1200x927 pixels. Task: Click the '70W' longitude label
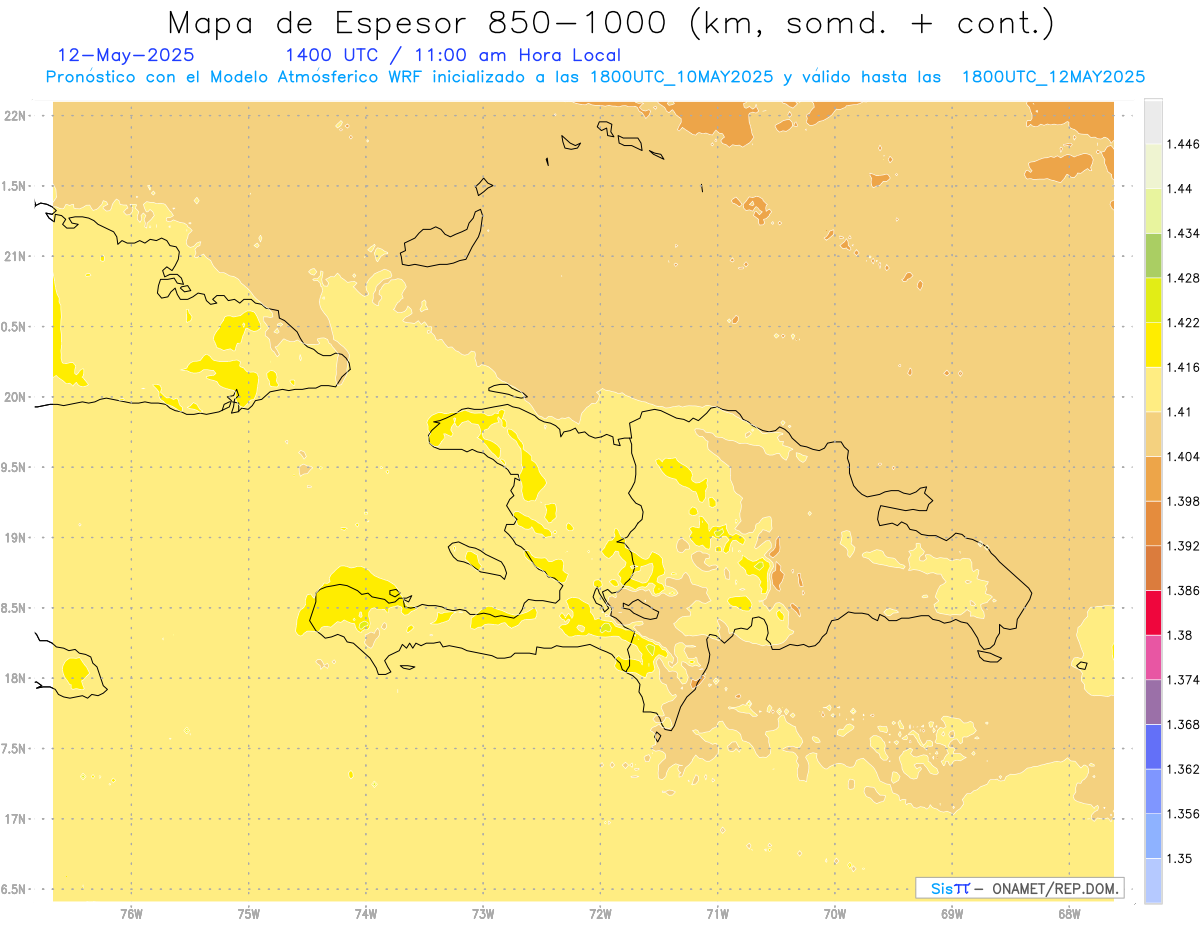834,914
